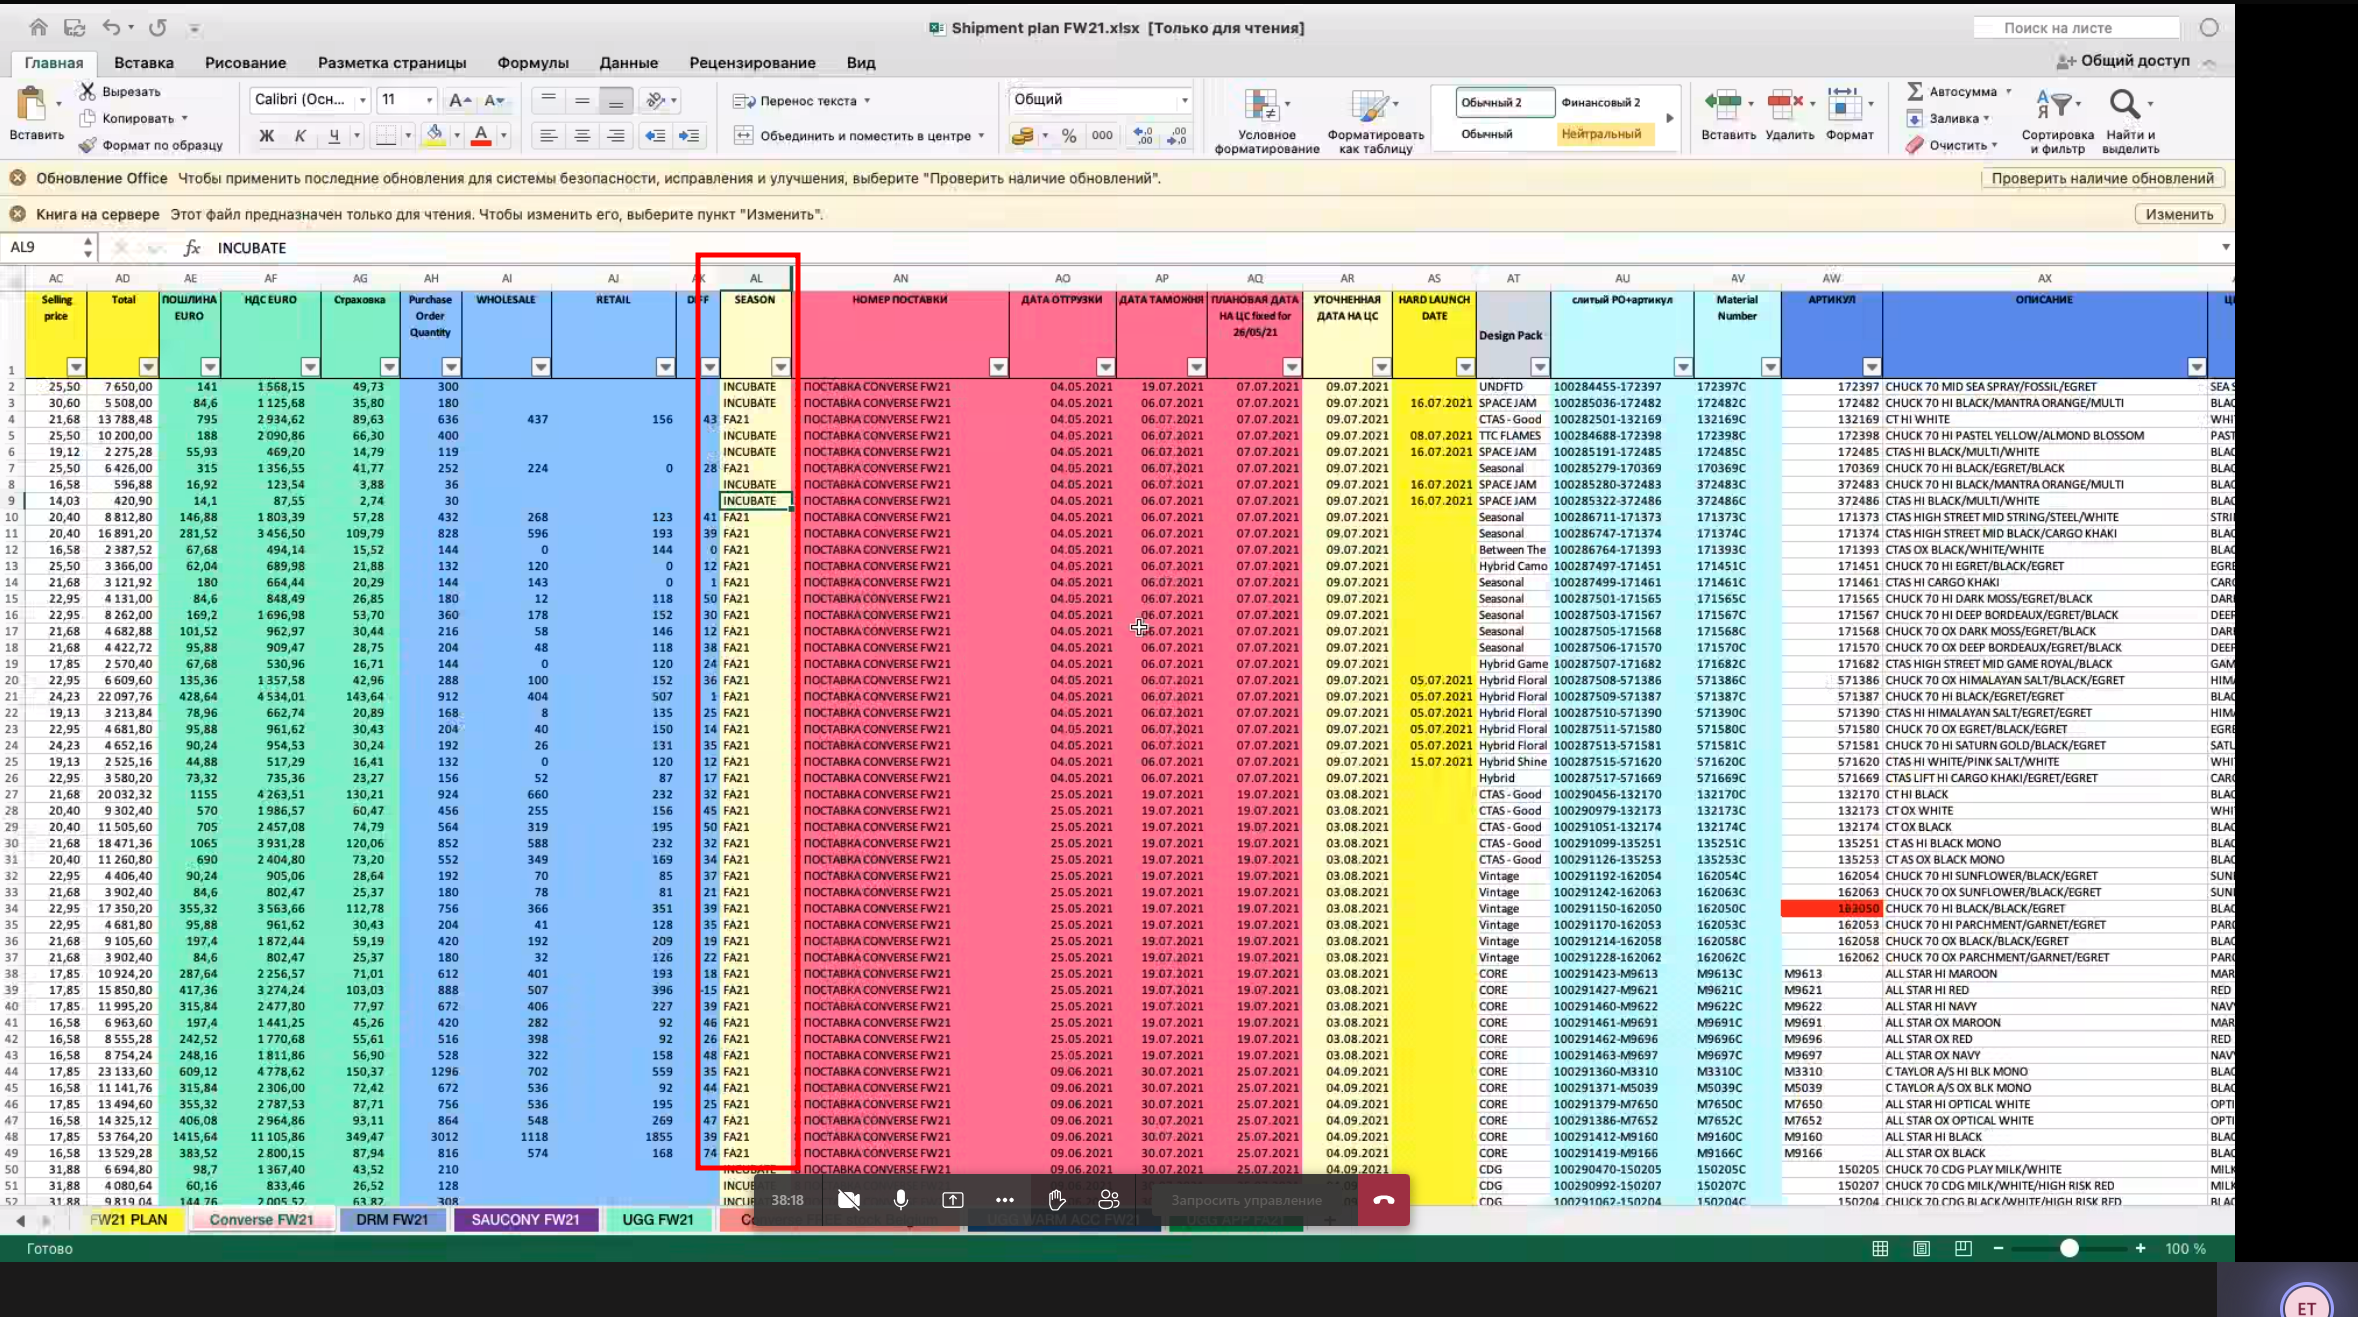This screenshot has height=1317, width=2358.
Task: Toggle Wrap Text (Перенос текста)
Action: tap(800, 101)
